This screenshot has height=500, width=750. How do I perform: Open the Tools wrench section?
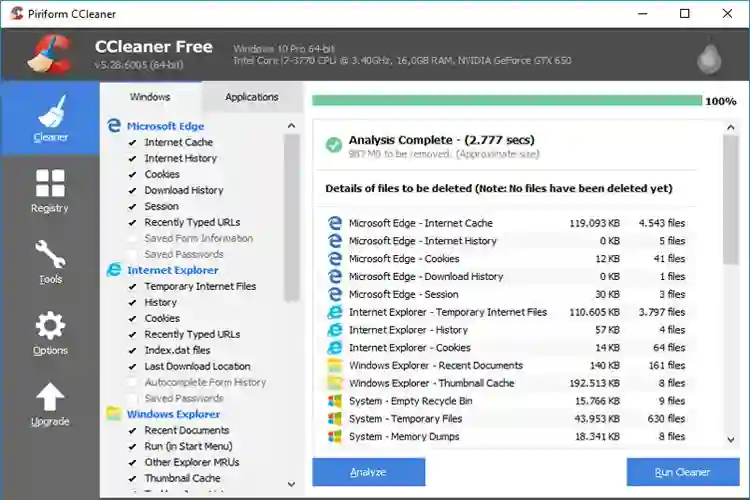[50, 262]
